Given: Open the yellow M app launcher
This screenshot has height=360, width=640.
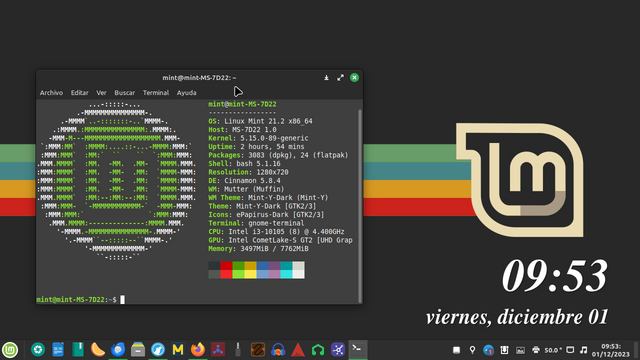Looking at the screenshot, I should 178,350.
